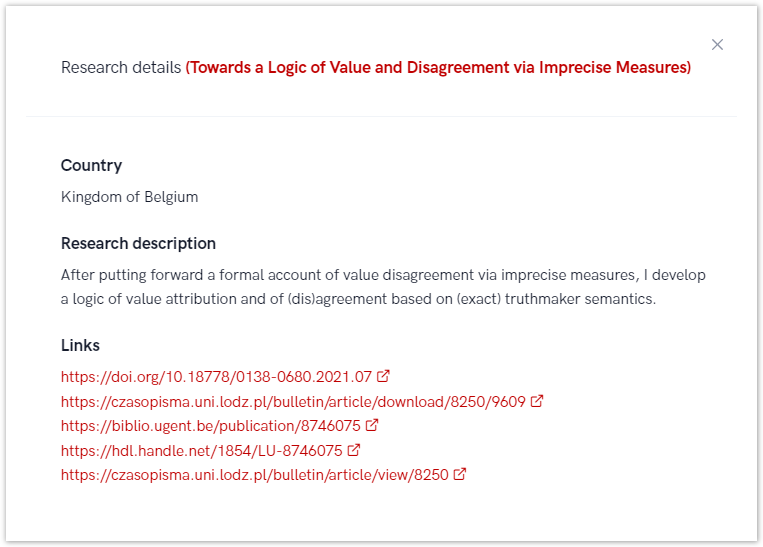Click the "Research description" heading

click(138, 243)
